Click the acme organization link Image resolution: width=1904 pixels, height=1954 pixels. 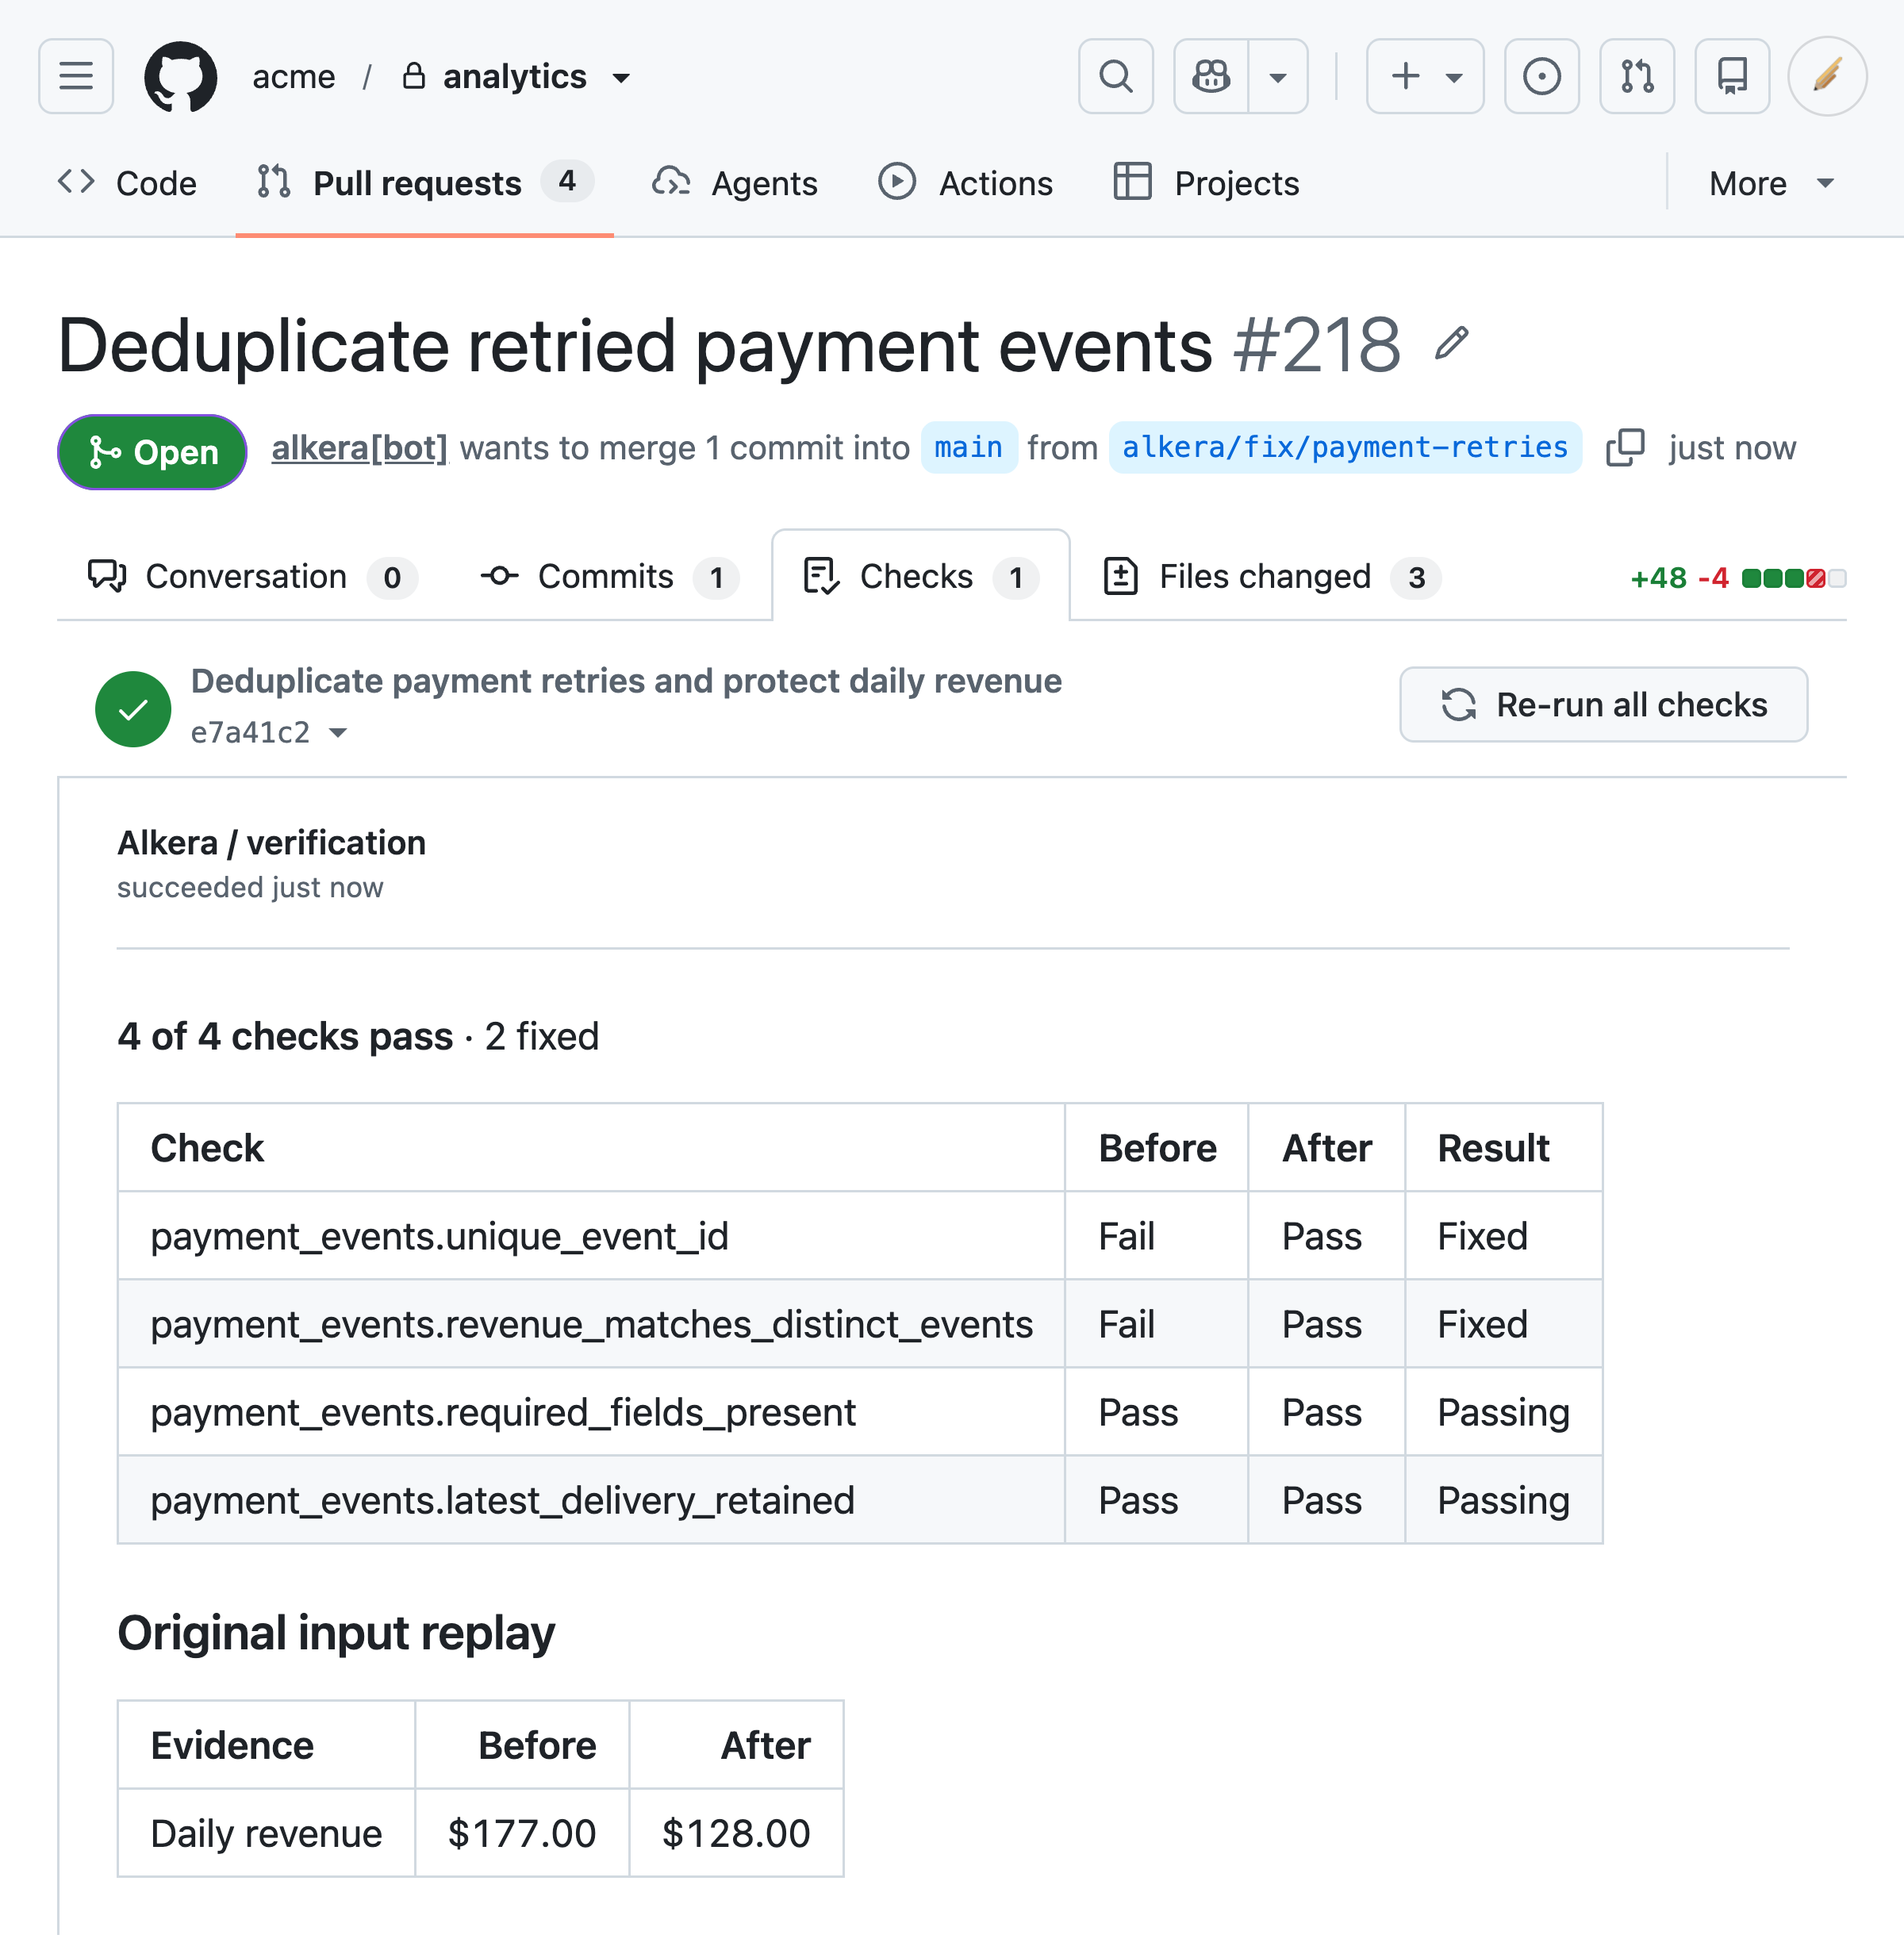pos(294,77)
